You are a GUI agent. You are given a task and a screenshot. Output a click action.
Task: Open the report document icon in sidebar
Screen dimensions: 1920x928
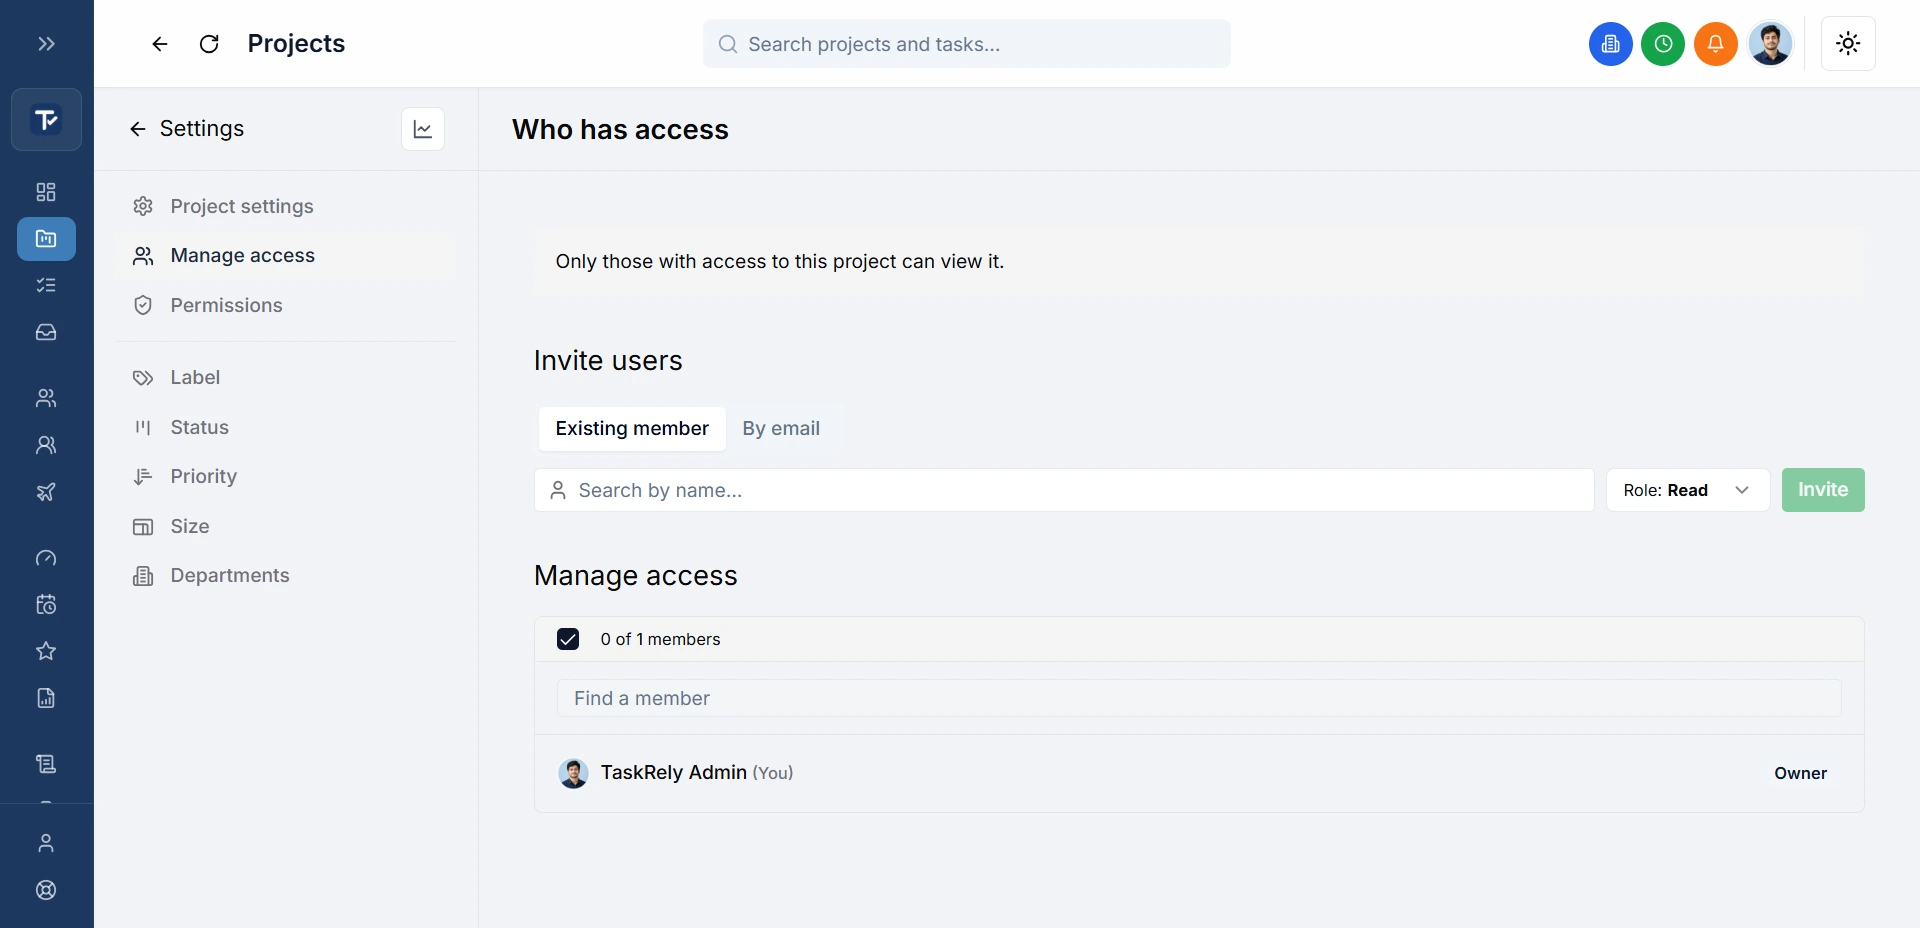[46, 698]
